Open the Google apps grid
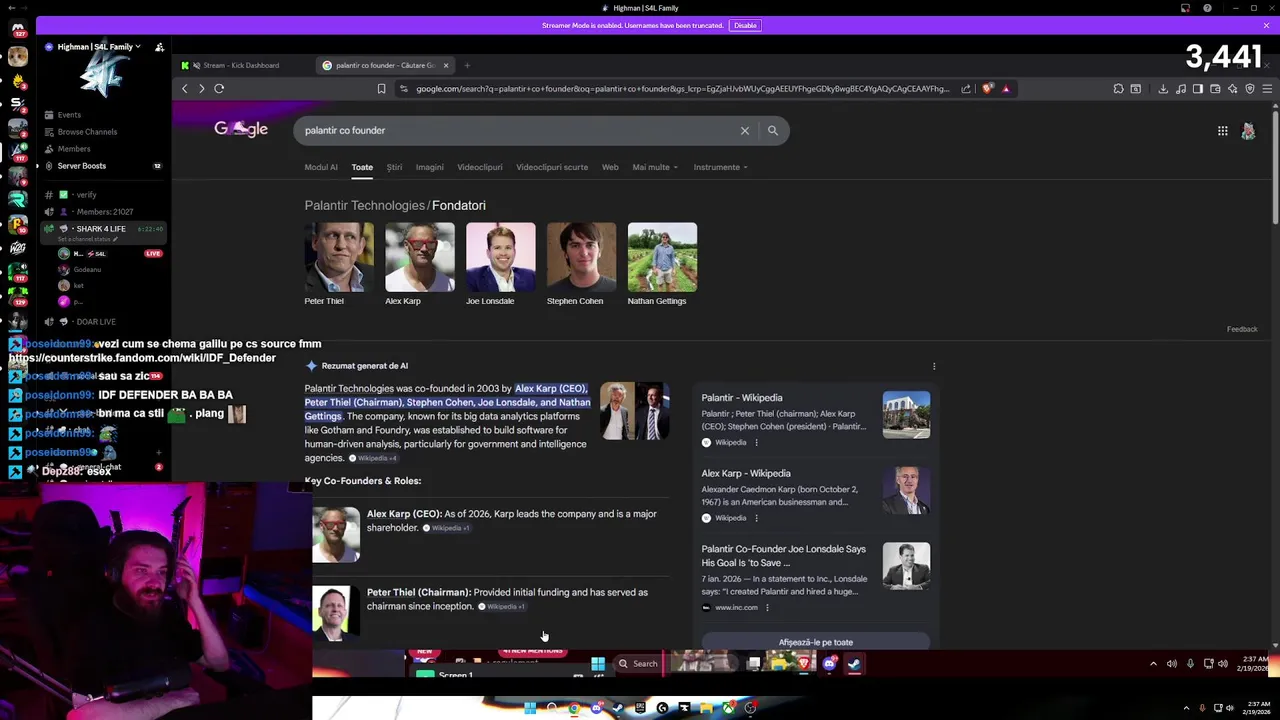 pyautogui.click(x=1222, y=130)
